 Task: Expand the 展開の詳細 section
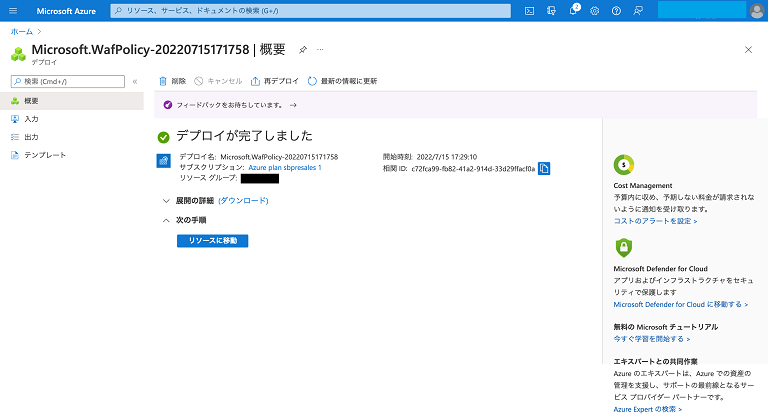coord(166,200)
